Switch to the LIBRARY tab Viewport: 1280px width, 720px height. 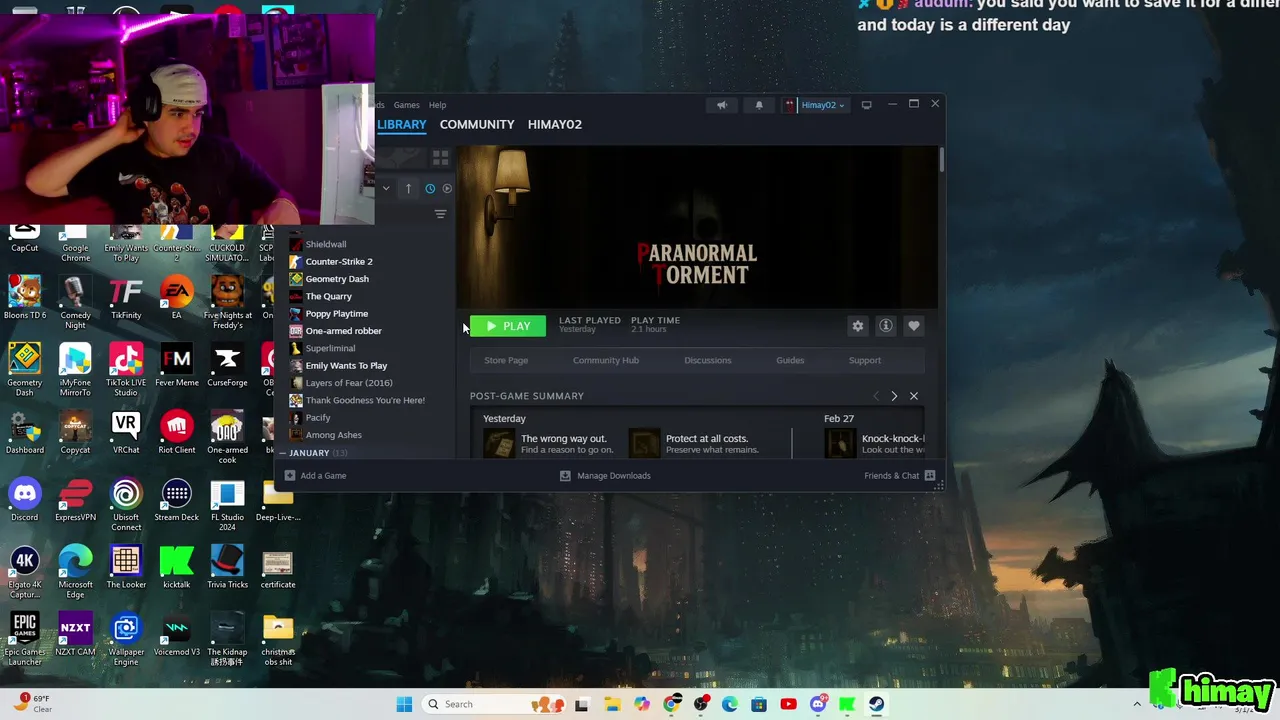[402, 124]
